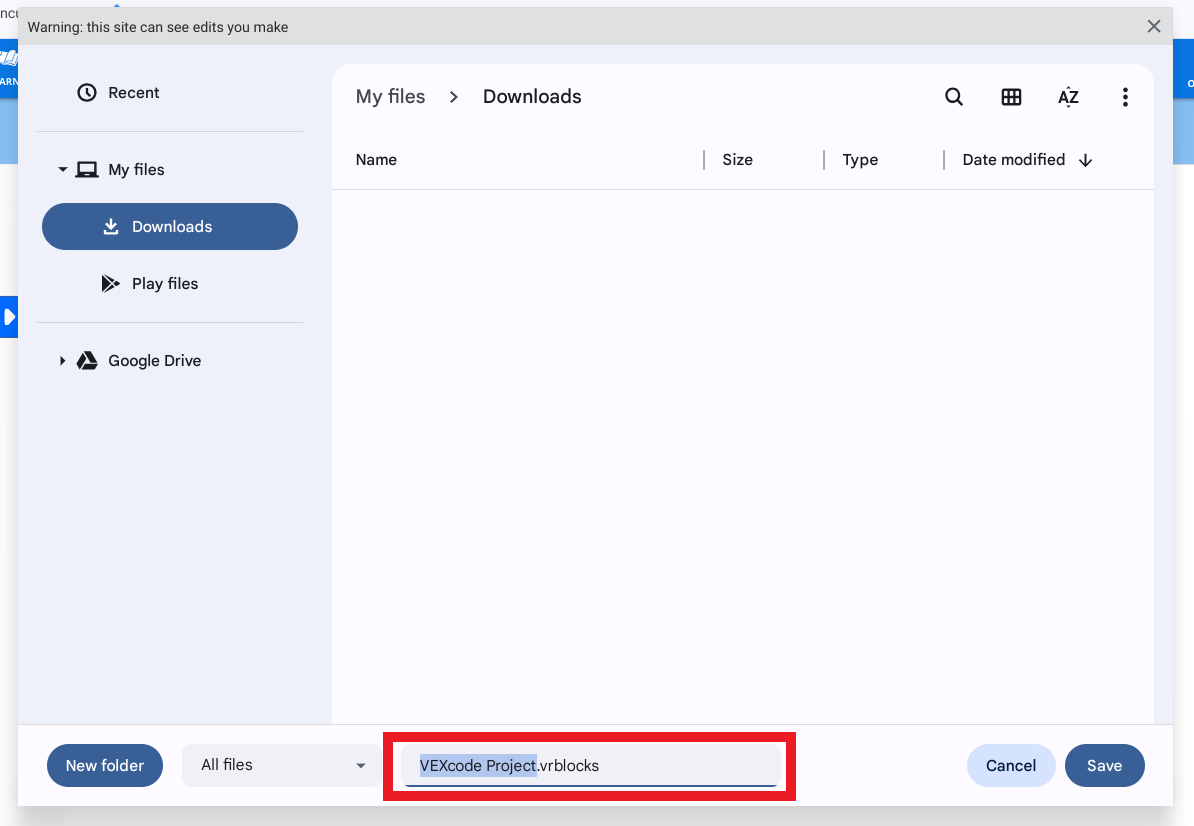The image size is (1194, 826).
Task: Expand the Google Drive tree item
Action: 62,360
